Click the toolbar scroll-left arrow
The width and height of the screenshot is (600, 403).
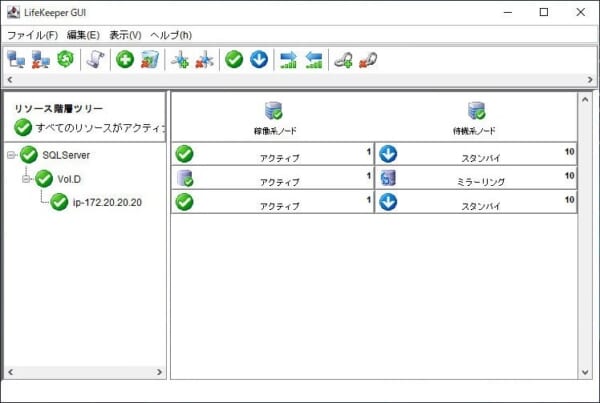(x=10, y=80)
